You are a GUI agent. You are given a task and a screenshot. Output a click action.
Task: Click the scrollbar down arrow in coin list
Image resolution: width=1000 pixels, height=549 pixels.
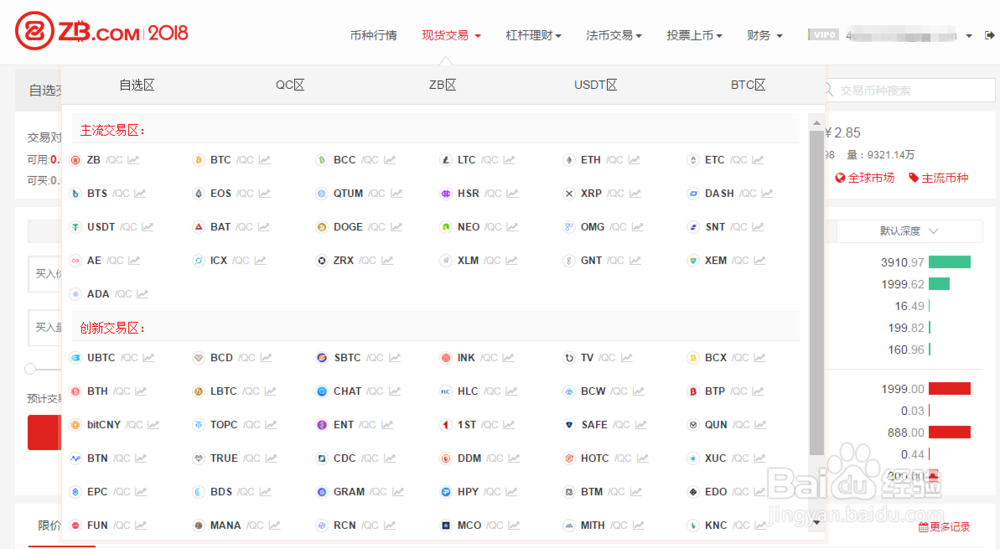pos(816,522)
